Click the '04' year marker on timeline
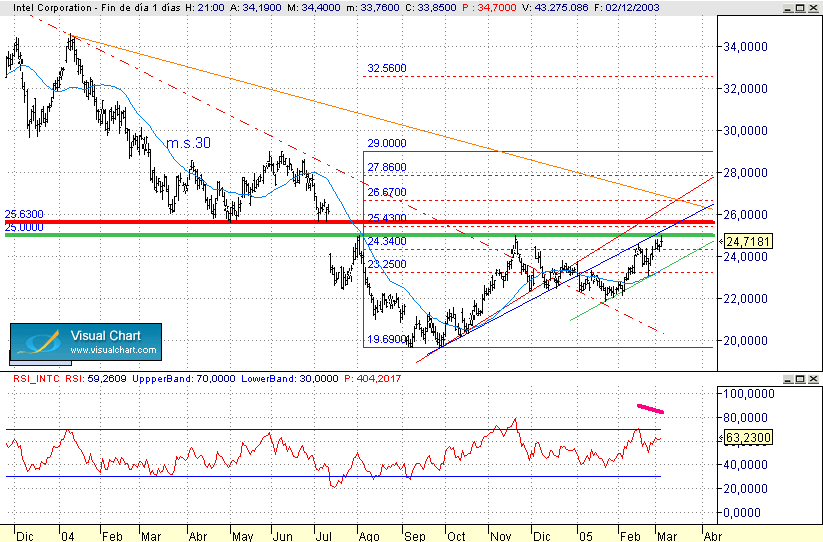 pos(68,536)
